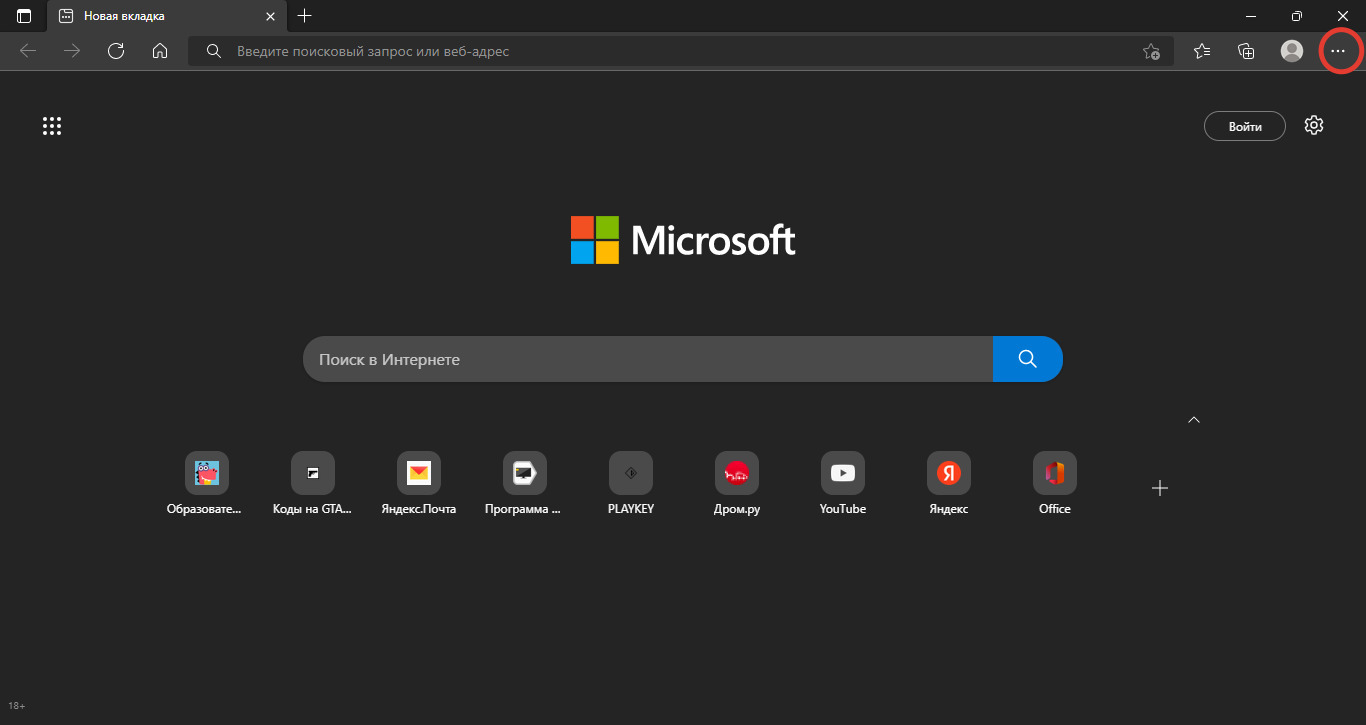
Task: Collapse quick links with chevron arrow
Action: pos(1193,420)
